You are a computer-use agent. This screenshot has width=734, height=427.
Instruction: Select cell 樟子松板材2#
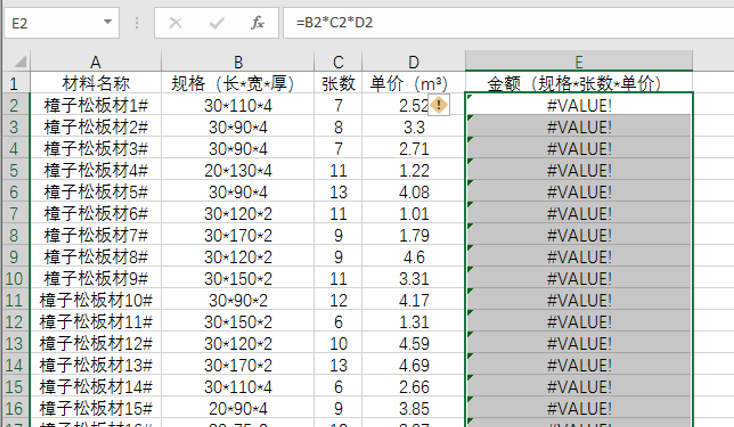[x=96, y=126]
